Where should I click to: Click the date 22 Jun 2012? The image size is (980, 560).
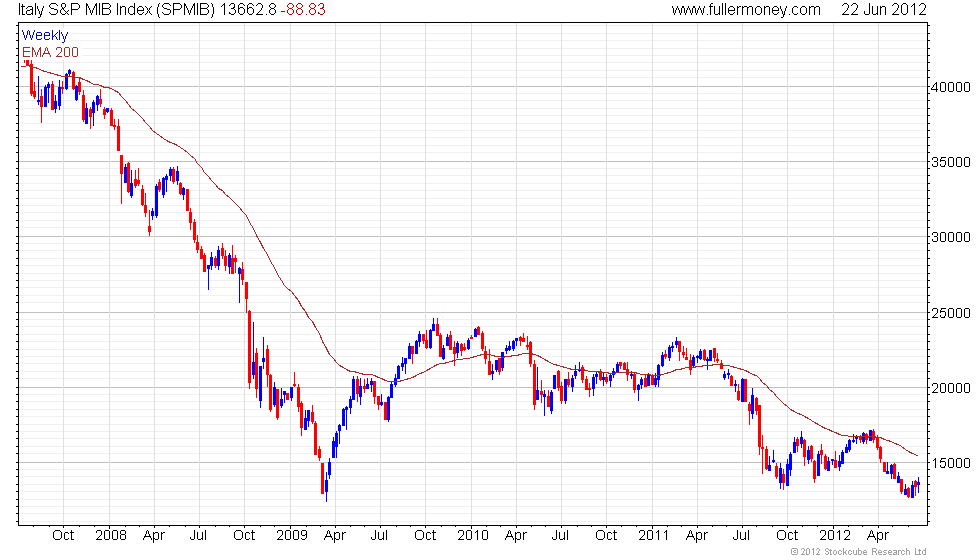[884, 9]
